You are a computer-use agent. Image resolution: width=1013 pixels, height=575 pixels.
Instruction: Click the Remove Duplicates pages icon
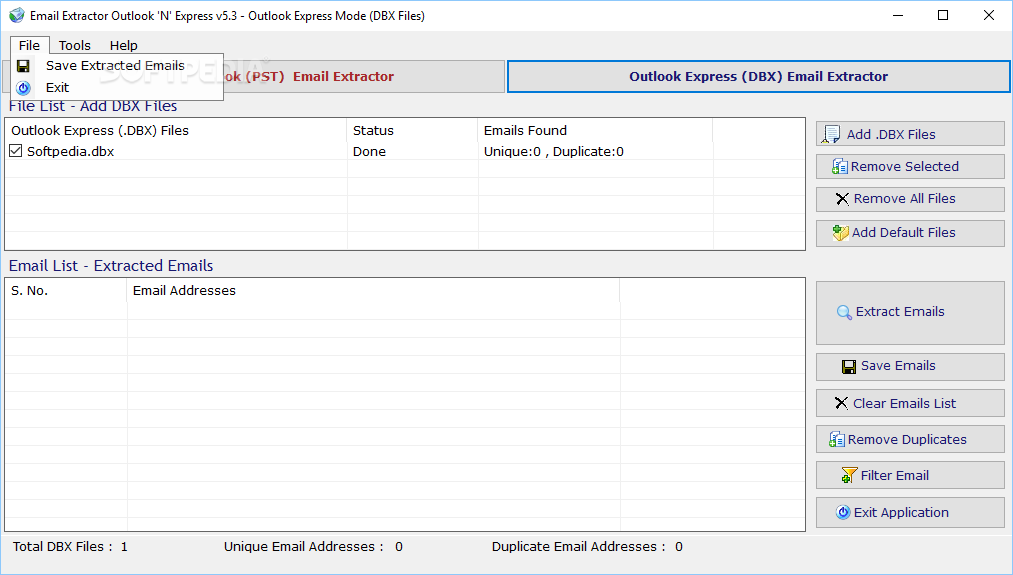[x=837, y=439]
